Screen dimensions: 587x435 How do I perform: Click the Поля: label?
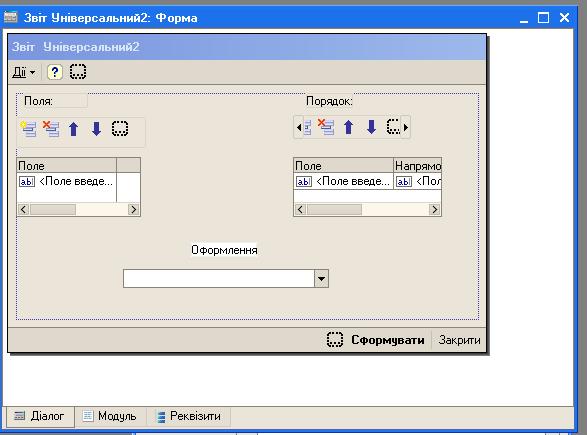(x=38, y=101)
